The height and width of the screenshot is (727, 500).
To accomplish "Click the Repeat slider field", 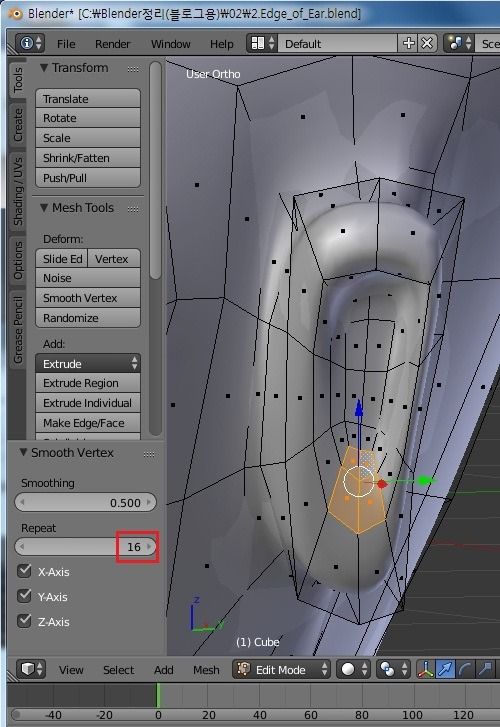I will click(x=85, y=547).
